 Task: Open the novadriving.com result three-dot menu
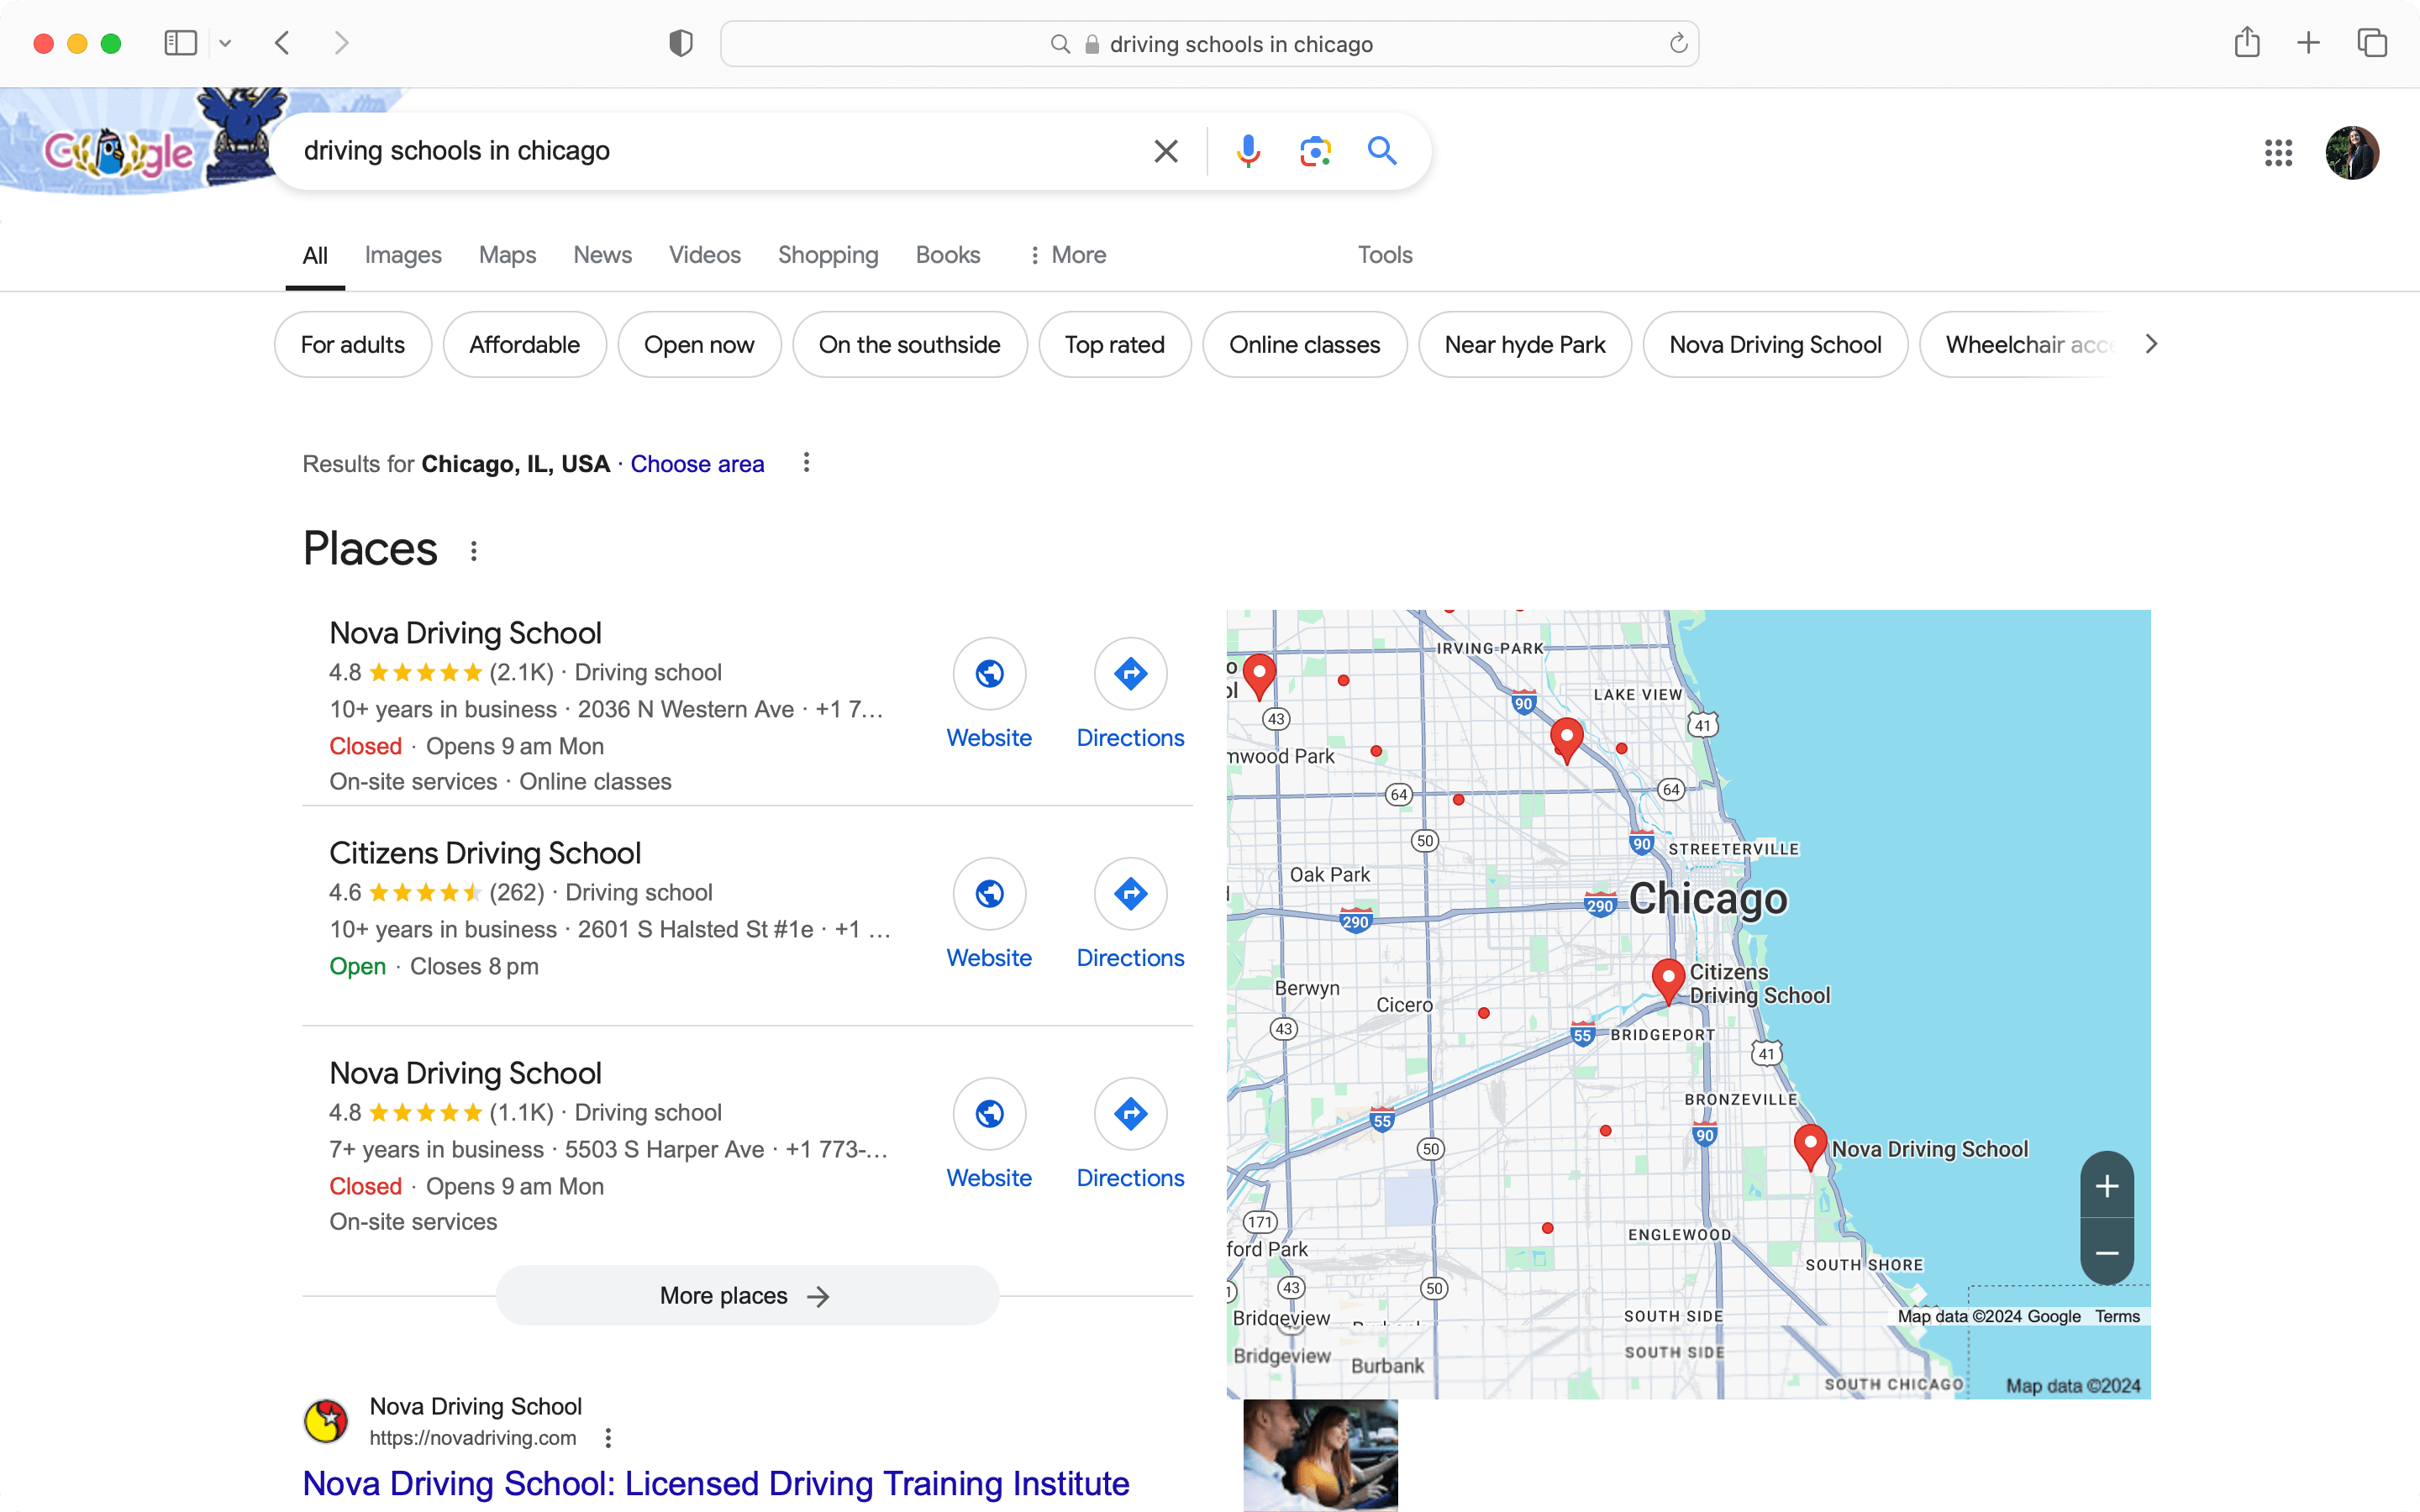point(608,1438)
